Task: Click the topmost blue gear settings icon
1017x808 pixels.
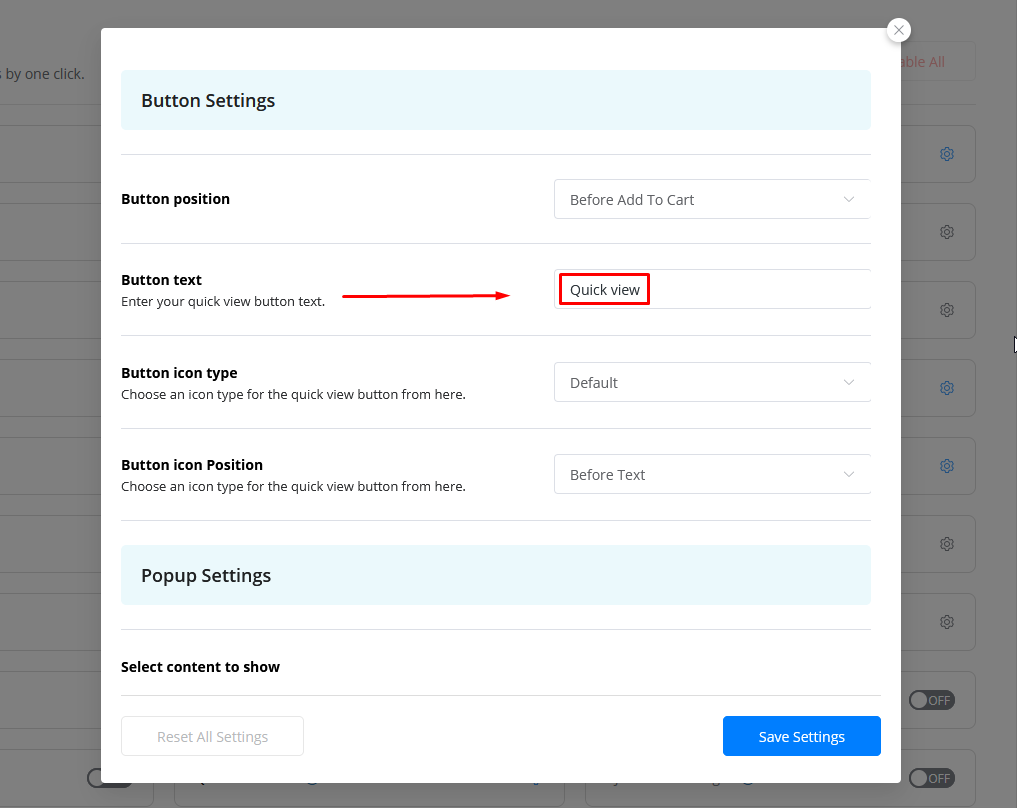Action: pyautogui.click(x=946, y=154)
